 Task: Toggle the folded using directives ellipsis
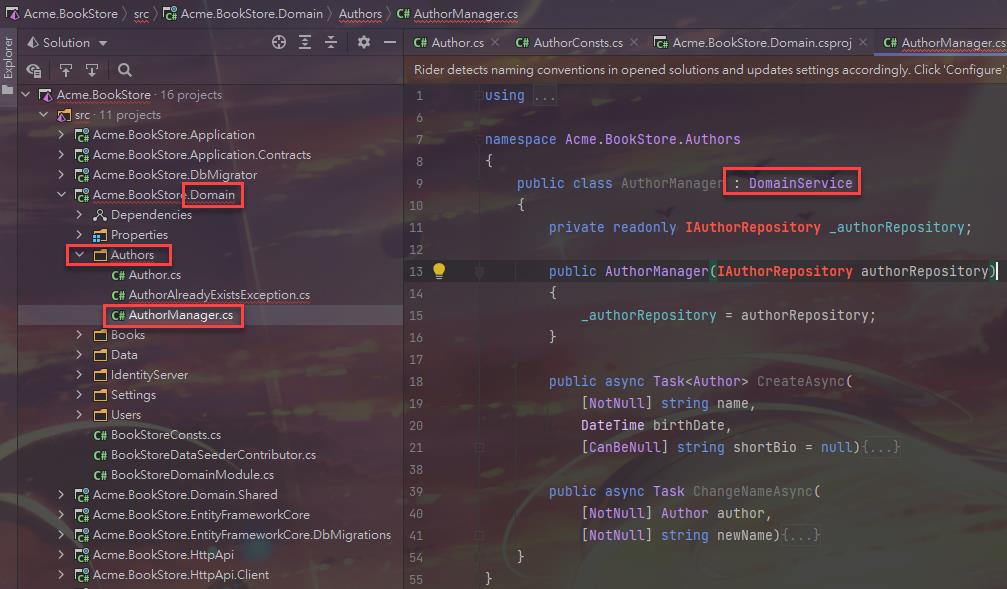[544, 95]
